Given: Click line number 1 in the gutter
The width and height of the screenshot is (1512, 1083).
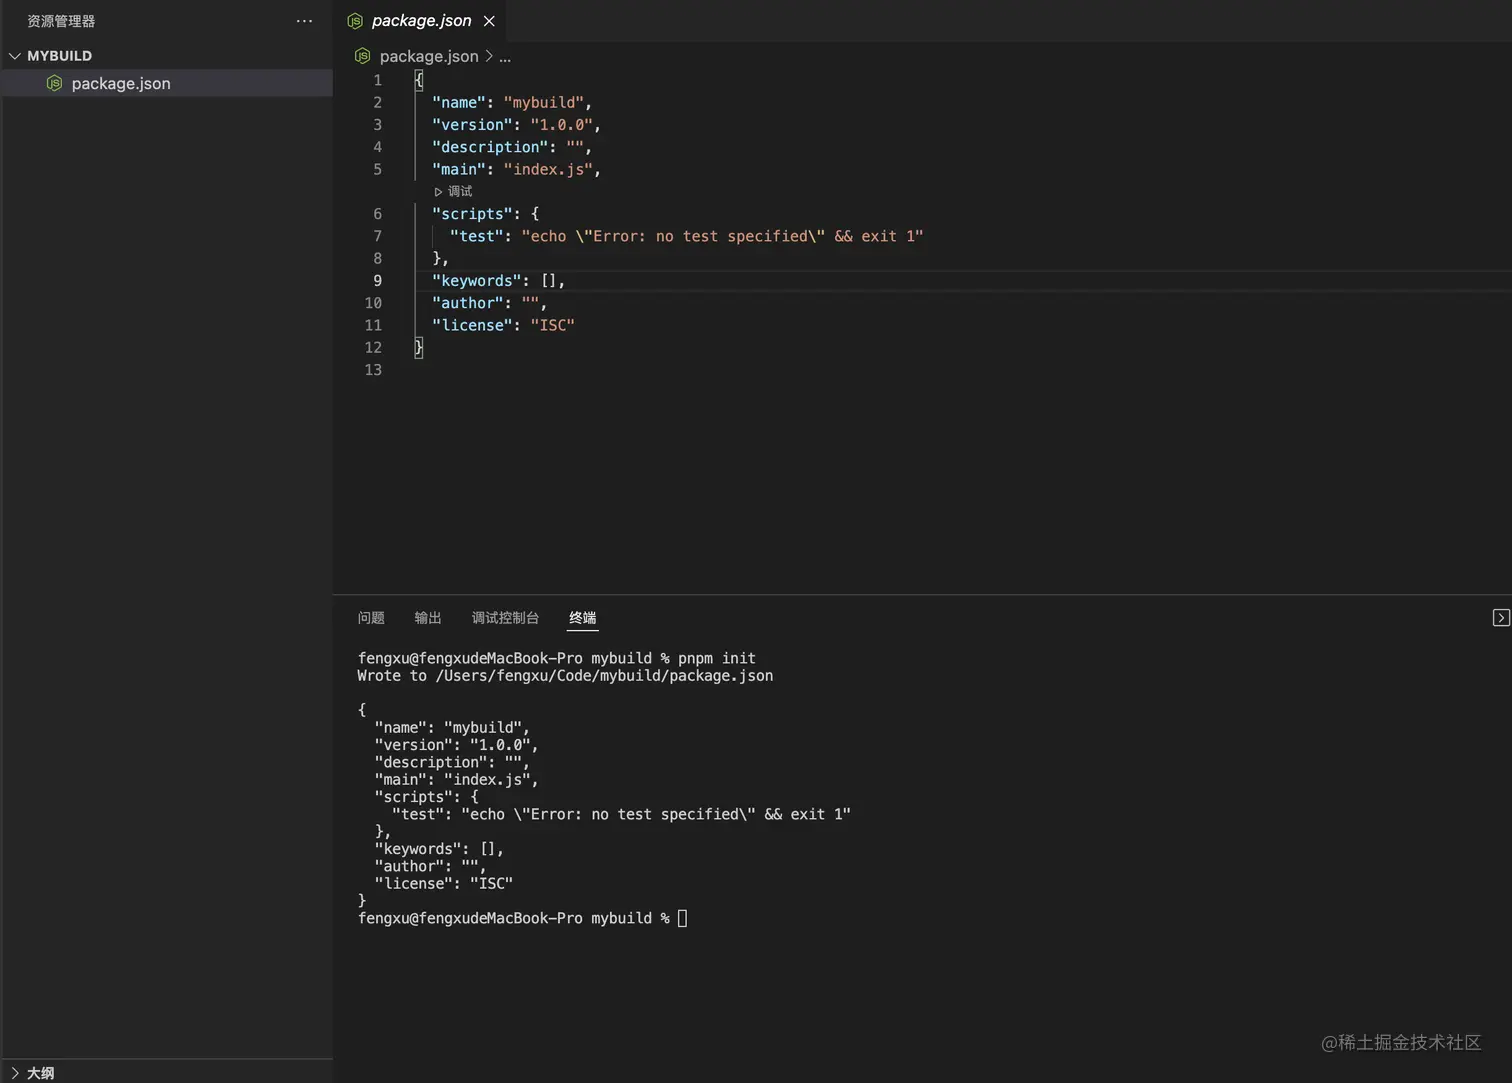Looking at the screenshot, I should (377, 80).
